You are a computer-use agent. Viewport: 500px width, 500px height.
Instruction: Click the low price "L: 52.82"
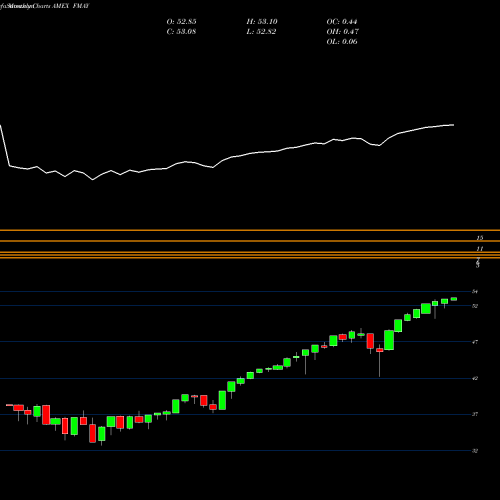[x=261, y=32]
